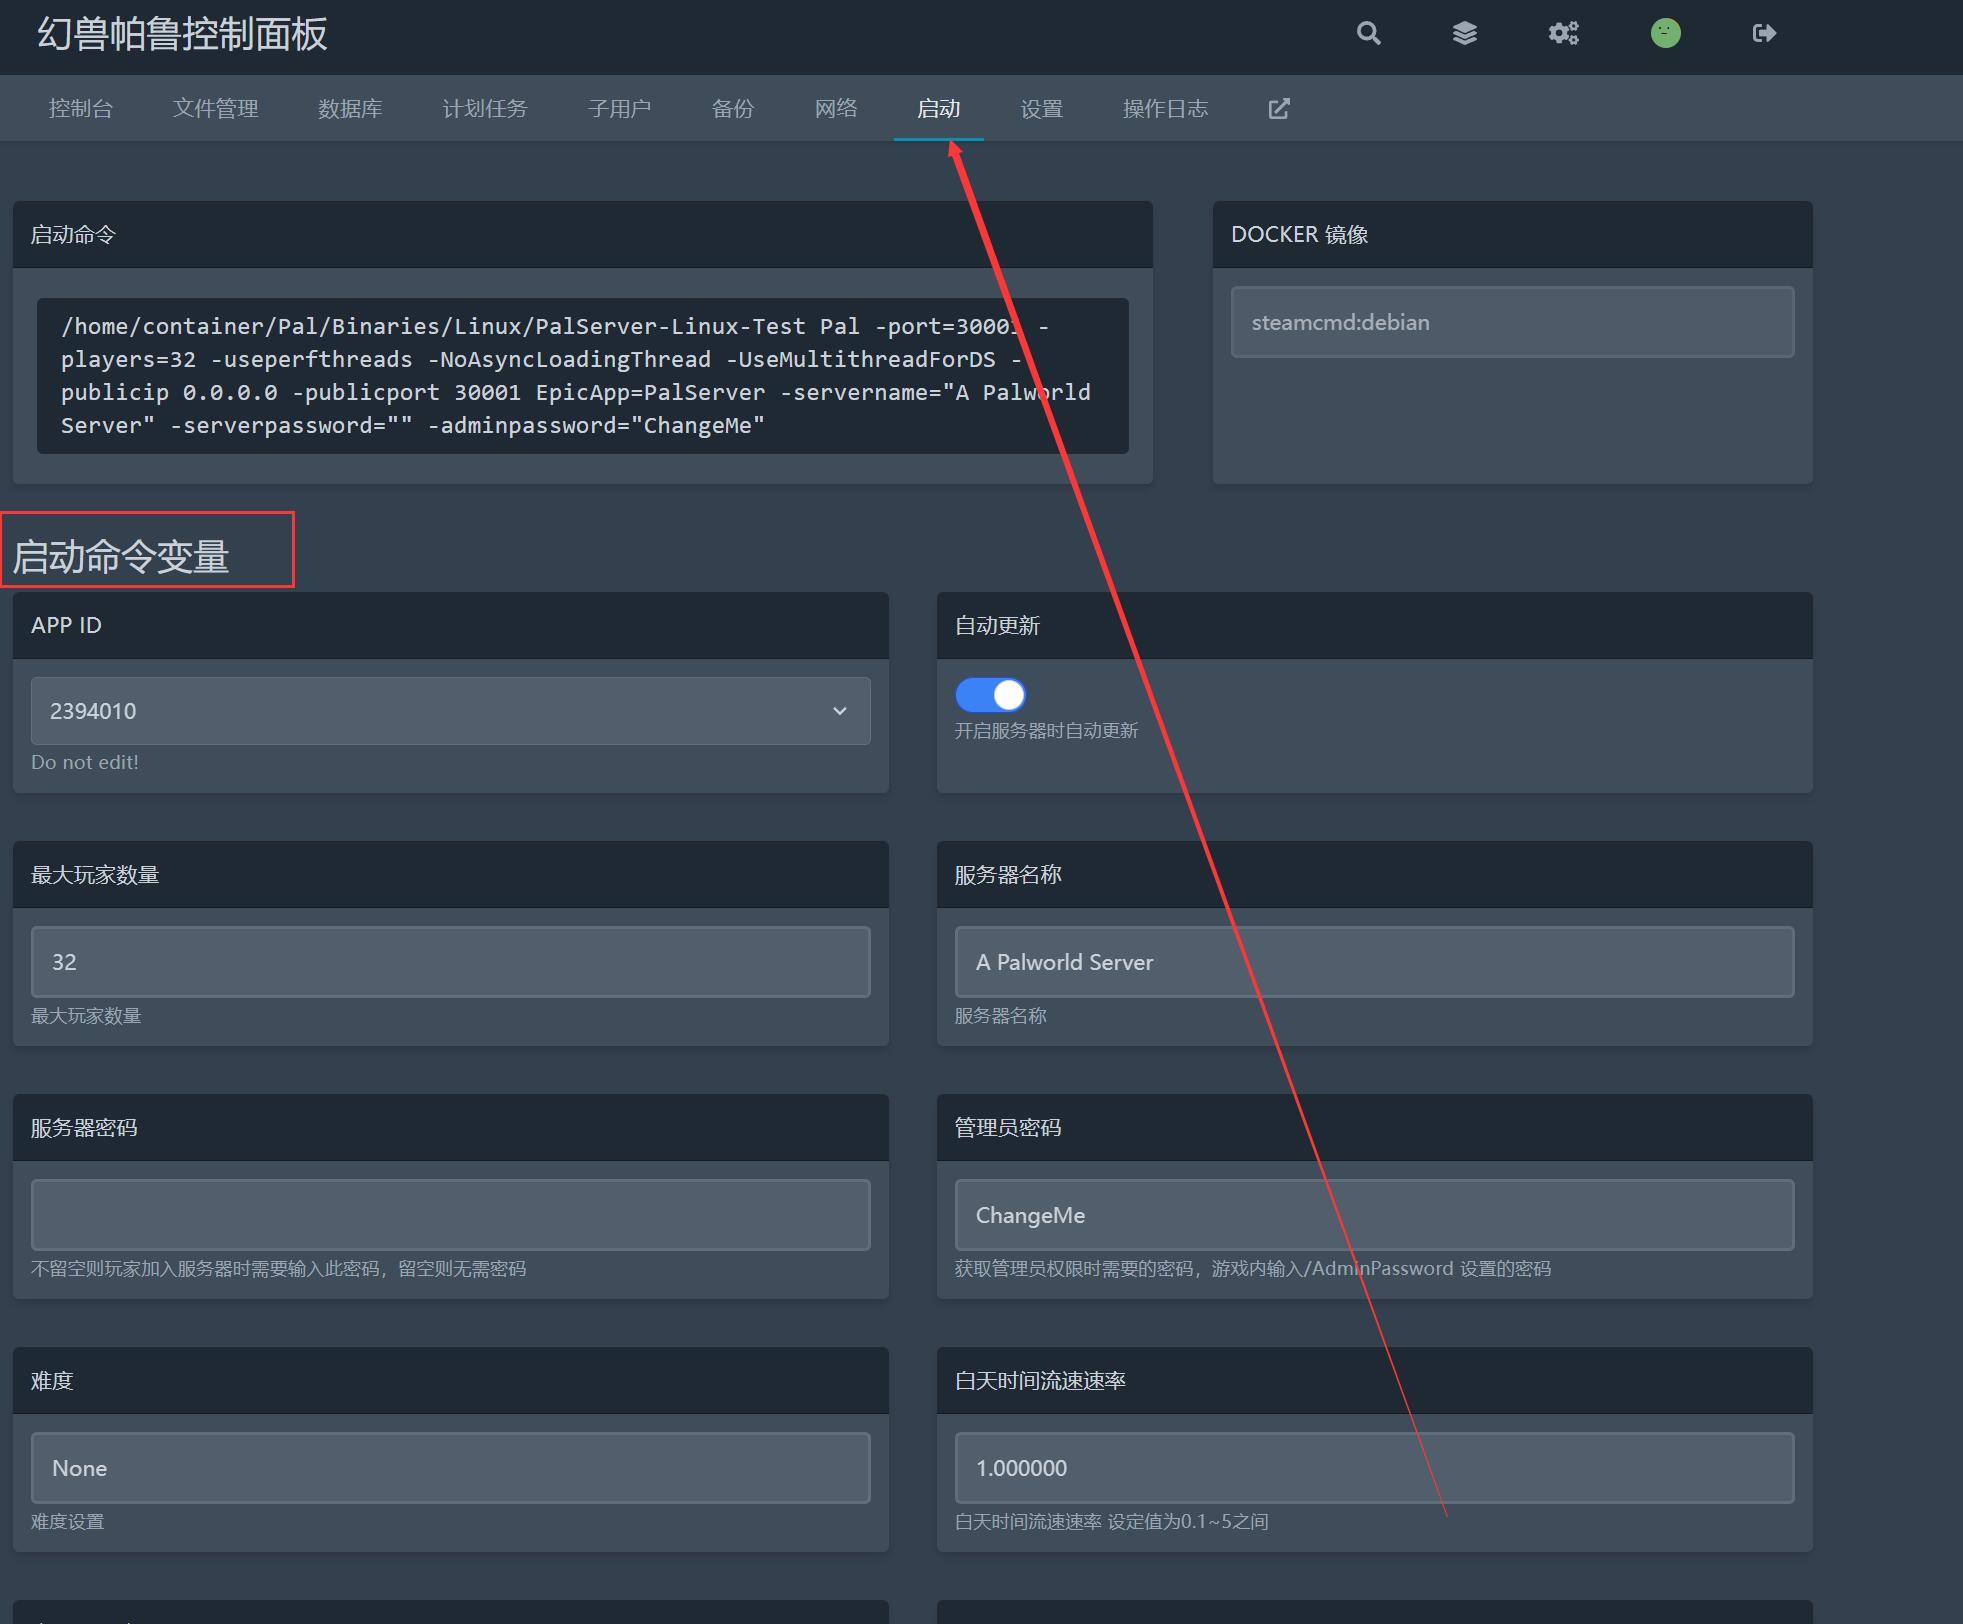This screenshot has height=1624, width=1963.
Task: Go to the 子用户 tab
Action: tap(619, 108)
